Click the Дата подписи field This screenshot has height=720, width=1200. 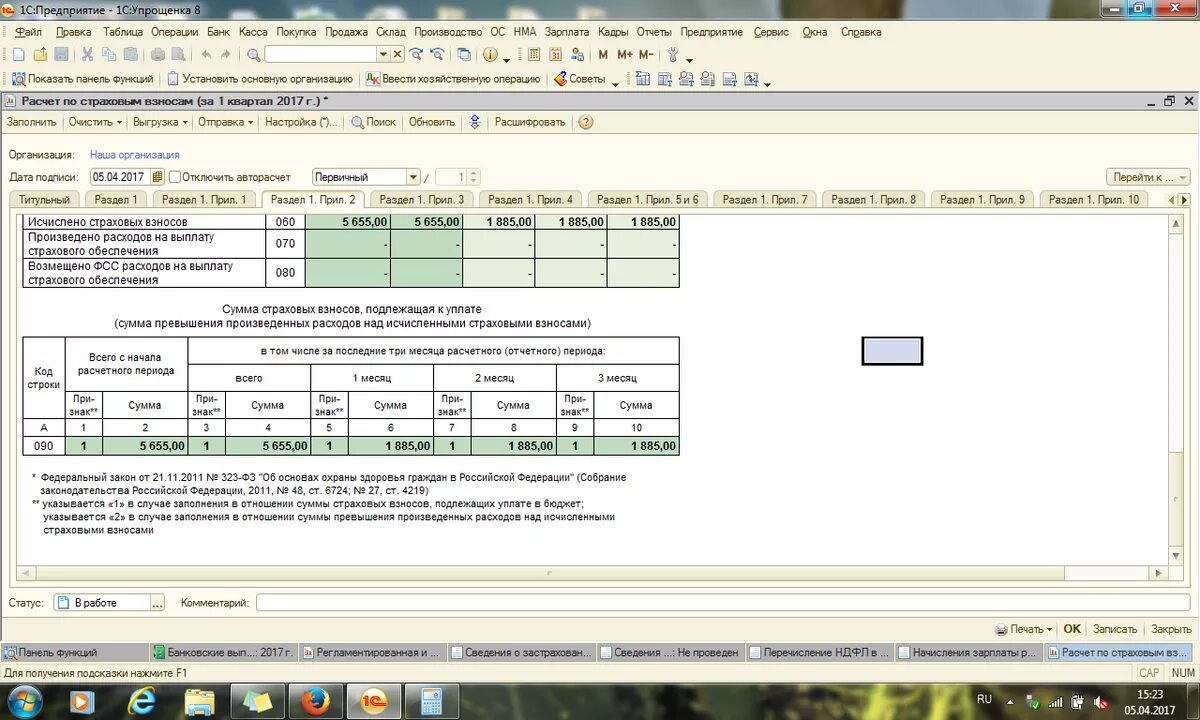click(119, 177)
